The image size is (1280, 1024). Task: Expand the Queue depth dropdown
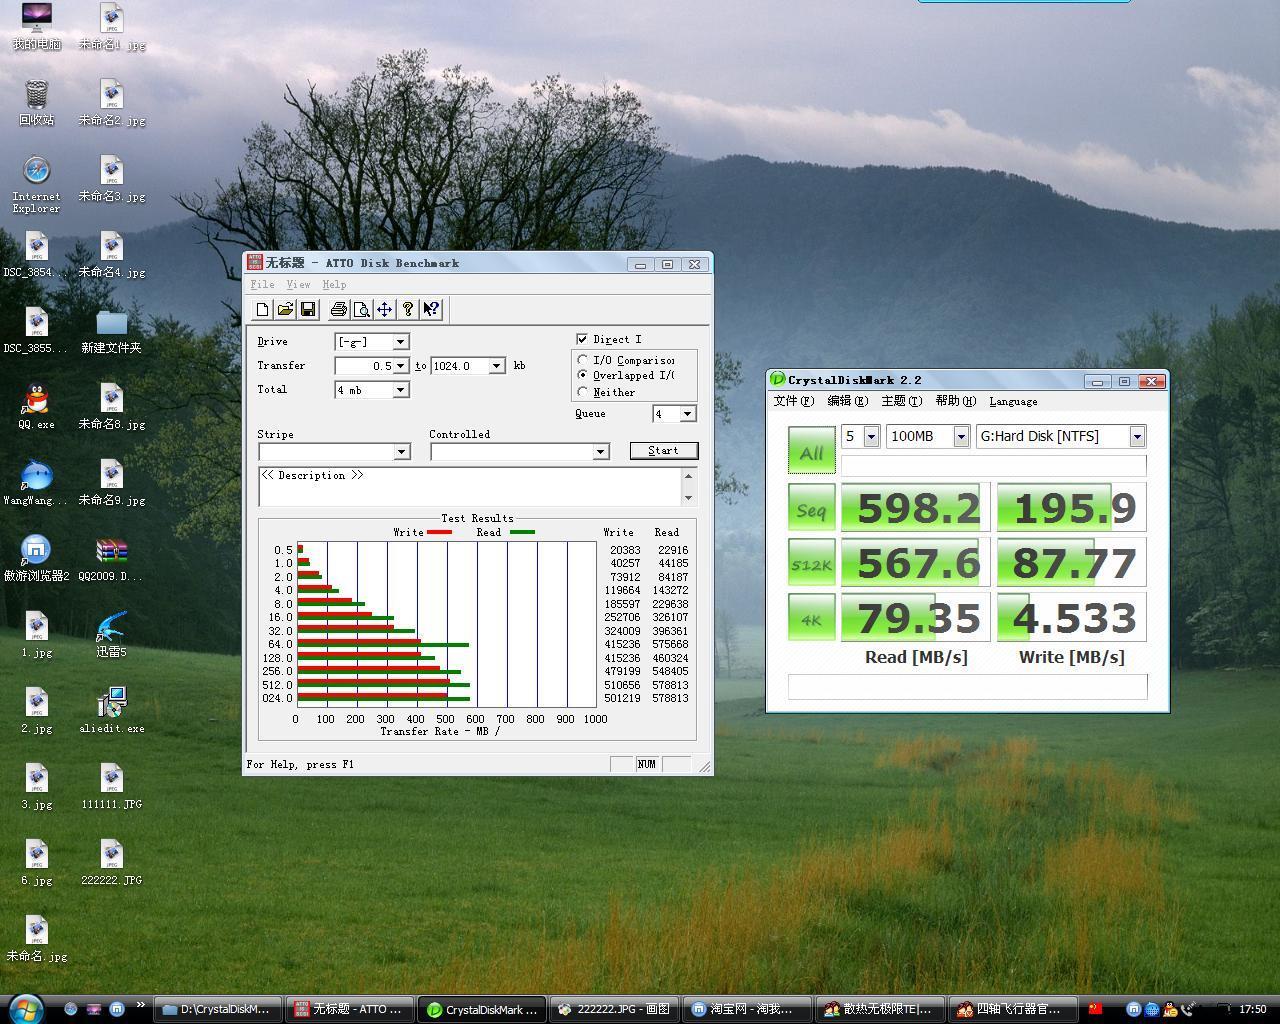coord(687,414)
